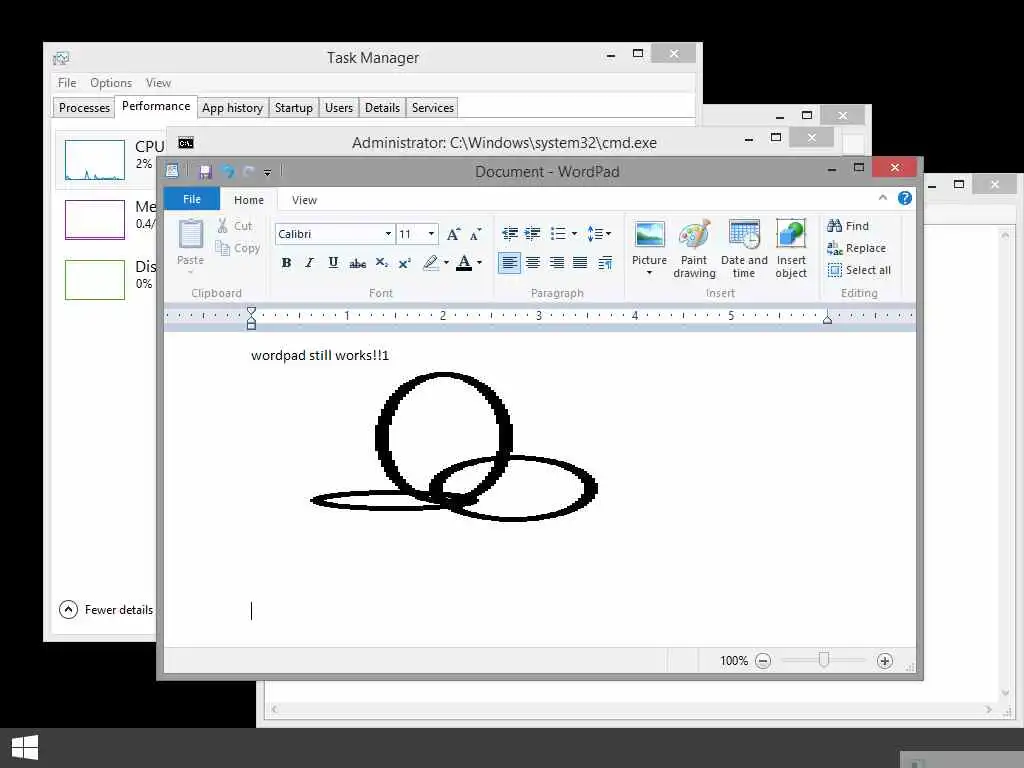Collapse the WordPad ribbon chevron

pos(882,197)
